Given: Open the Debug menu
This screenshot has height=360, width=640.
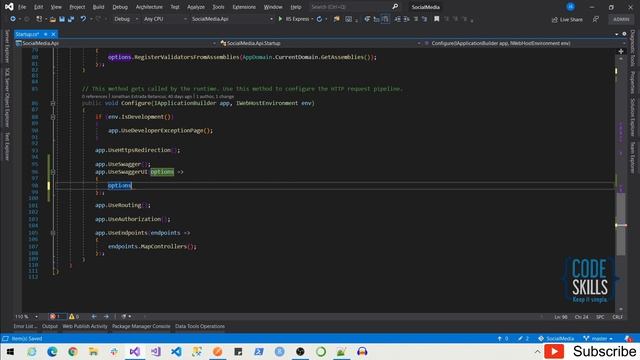Looking at the screenshot, I should pos(120,7).
